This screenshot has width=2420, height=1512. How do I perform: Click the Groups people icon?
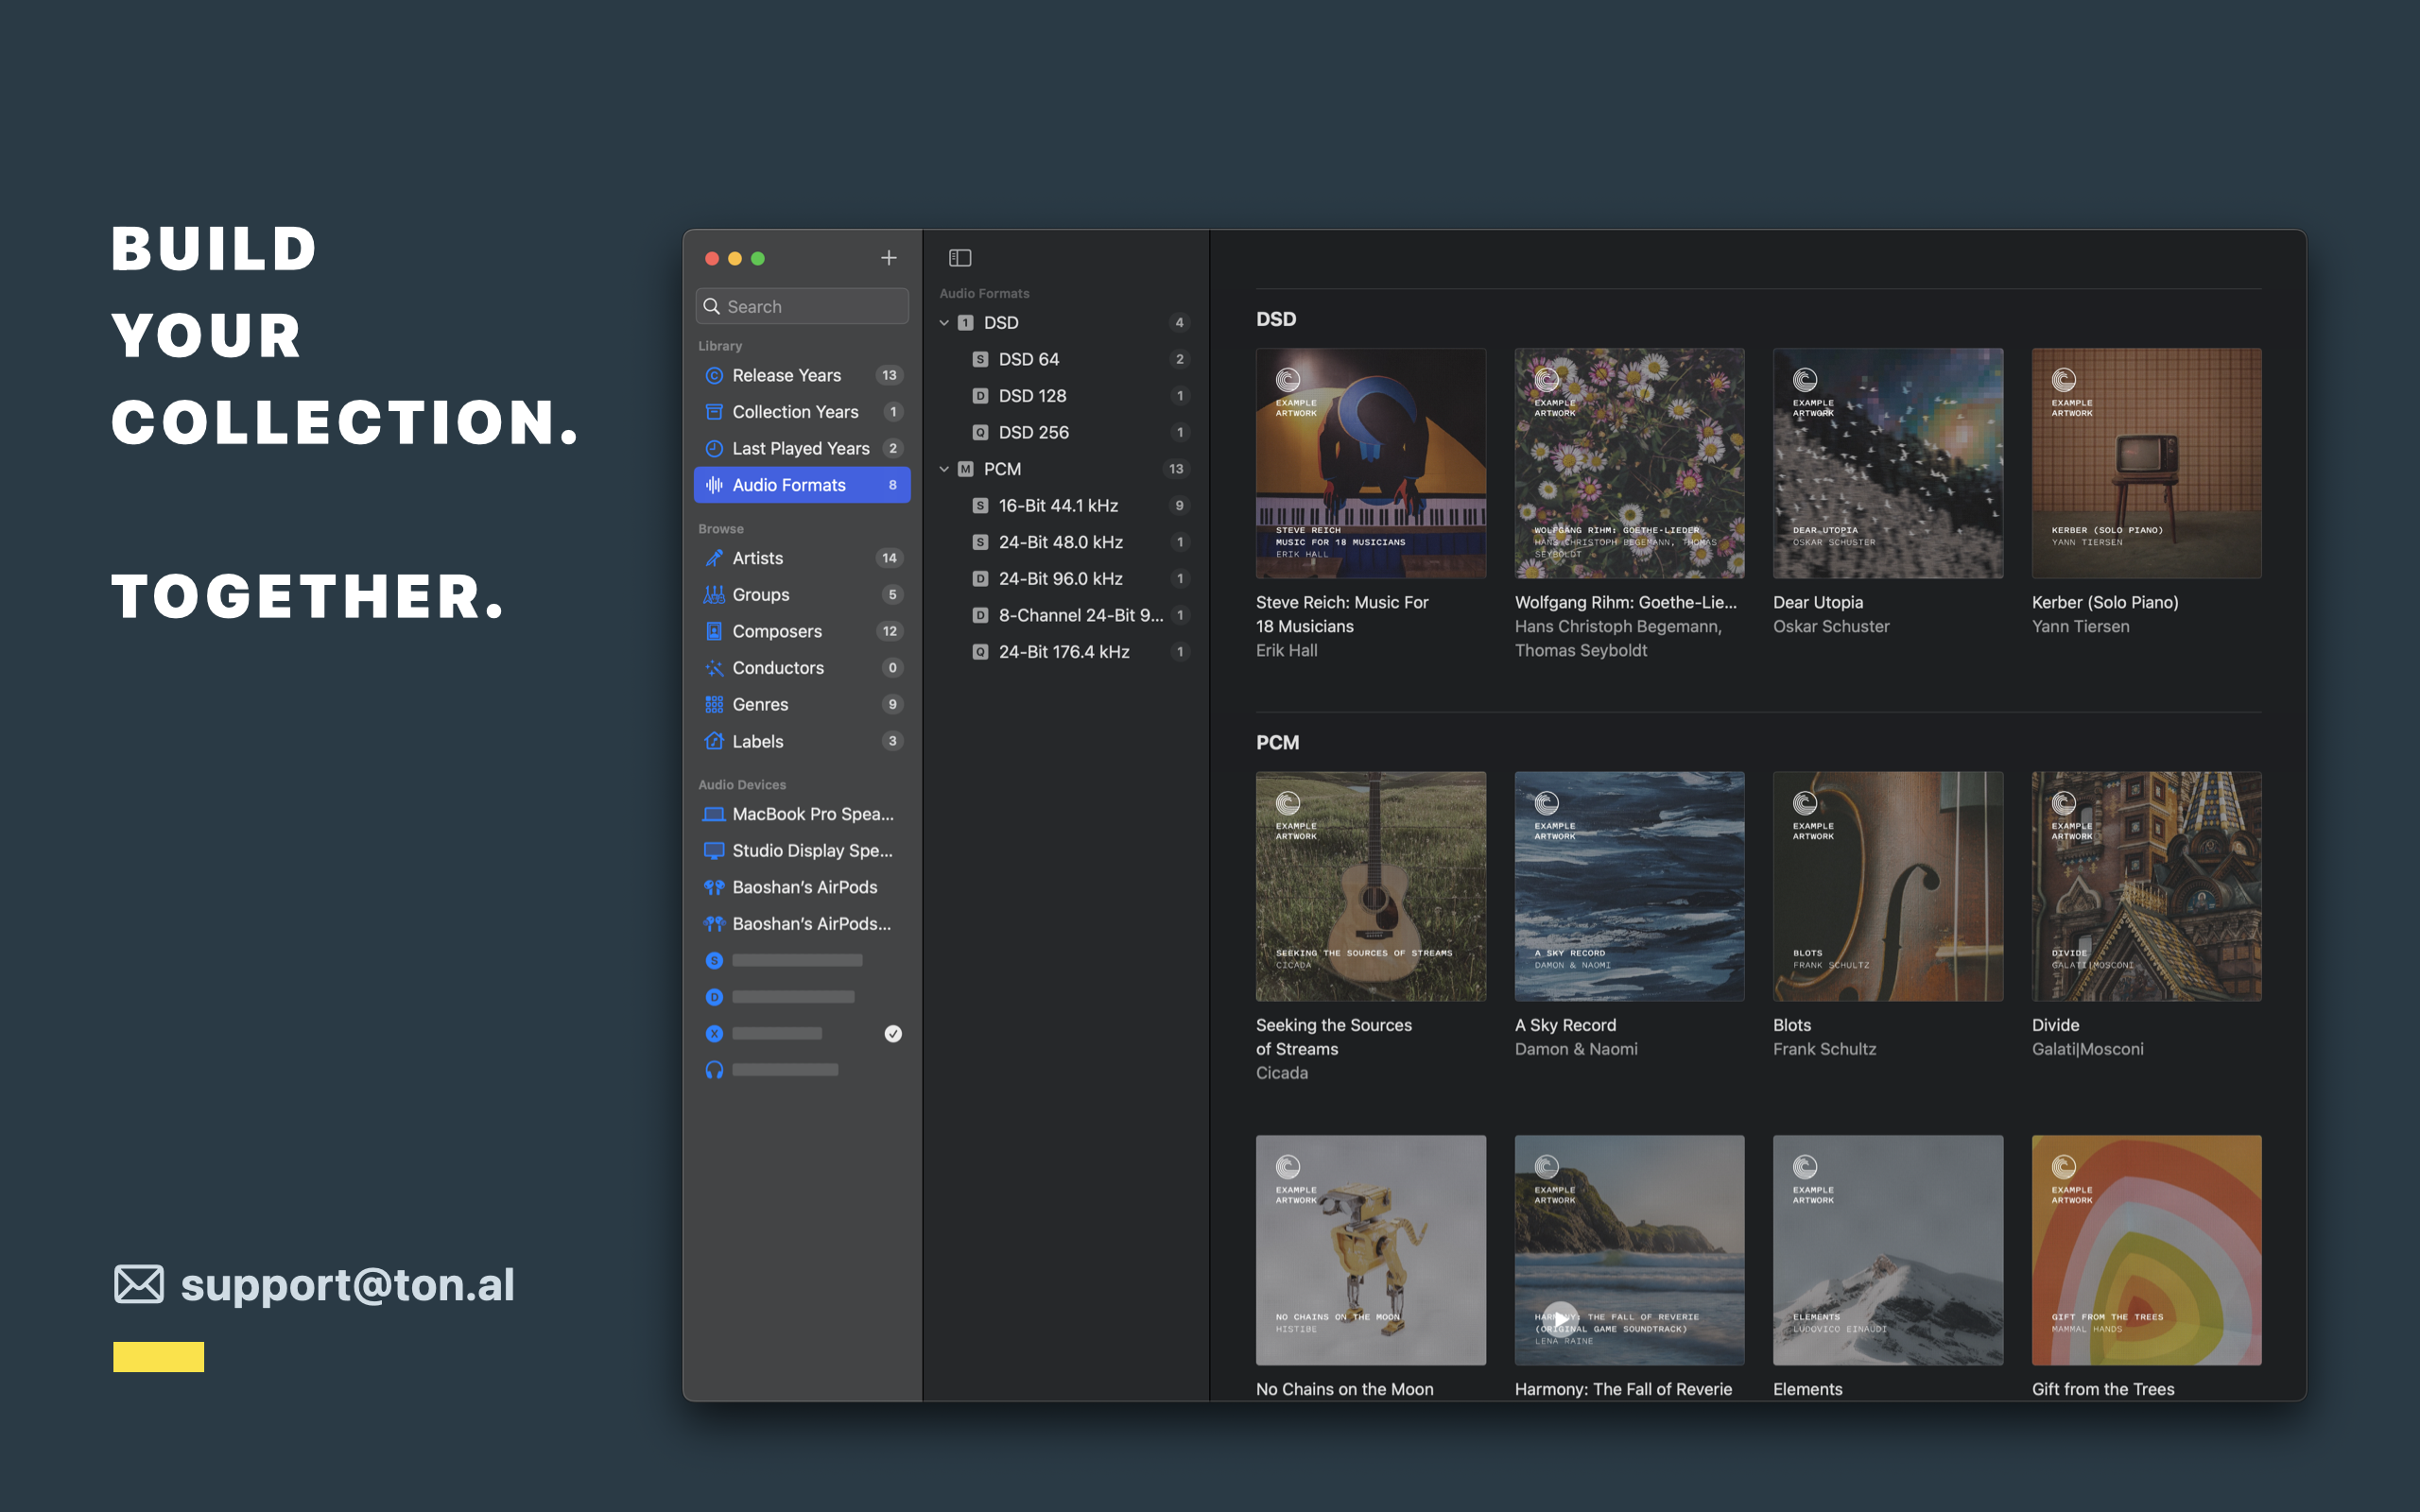point(714,595)
